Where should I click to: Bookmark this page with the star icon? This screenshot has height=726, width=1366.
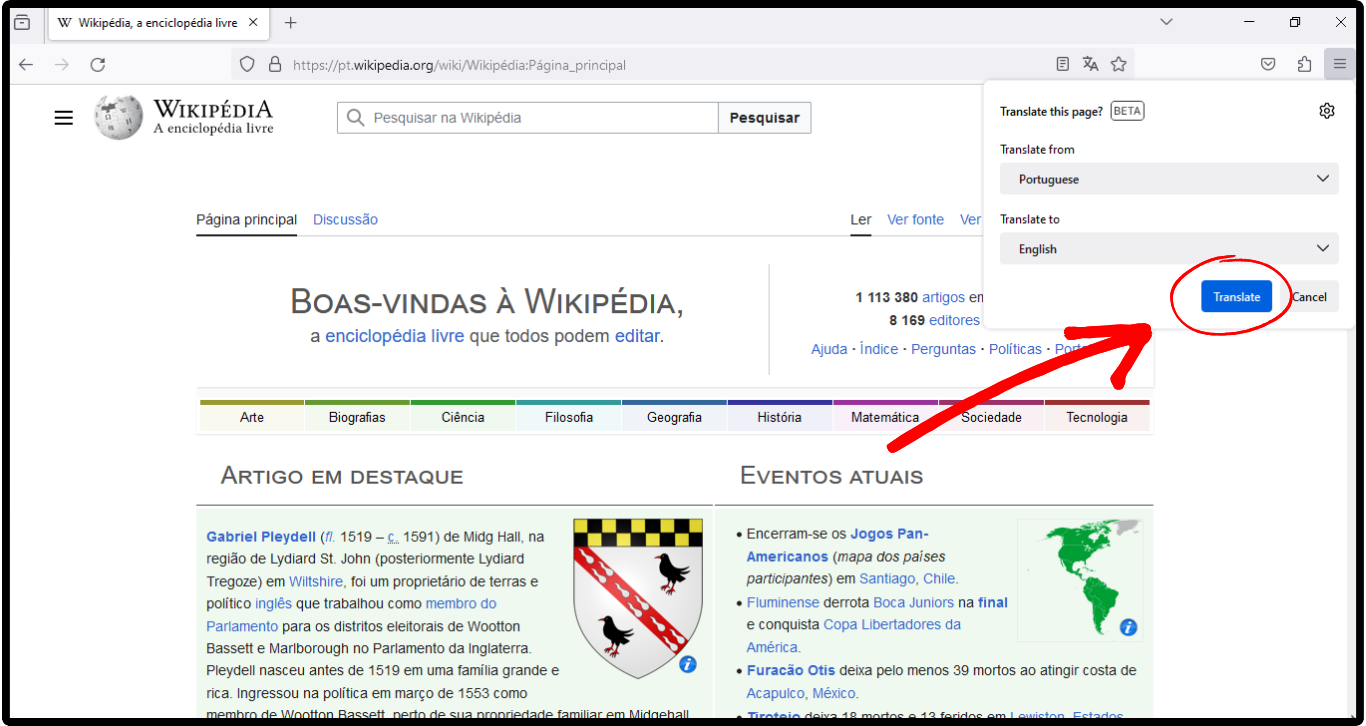pyautogui.click(x=1119, y=63)
